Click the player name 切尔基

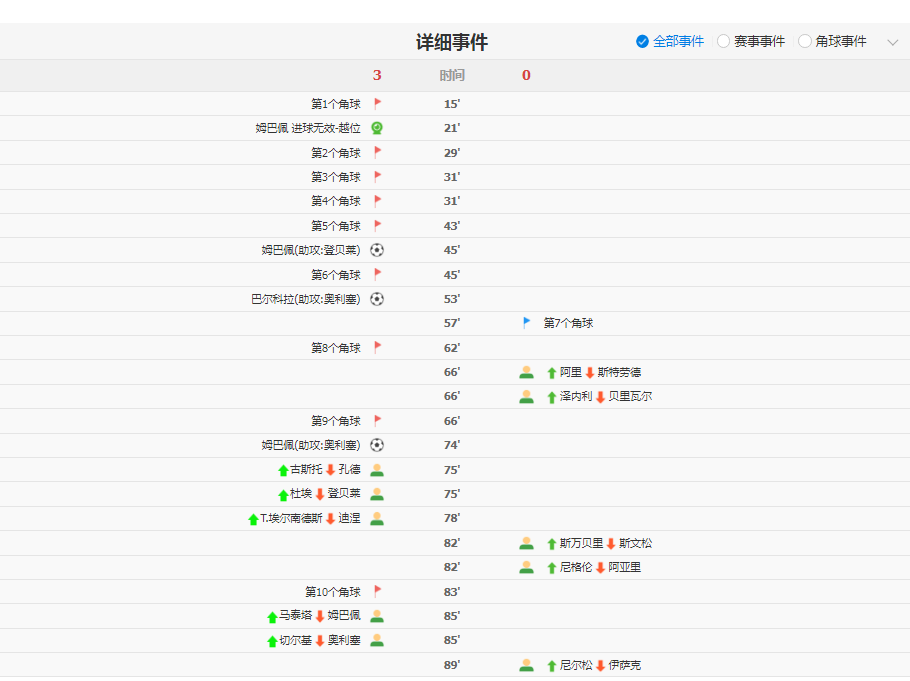point(295,640)
